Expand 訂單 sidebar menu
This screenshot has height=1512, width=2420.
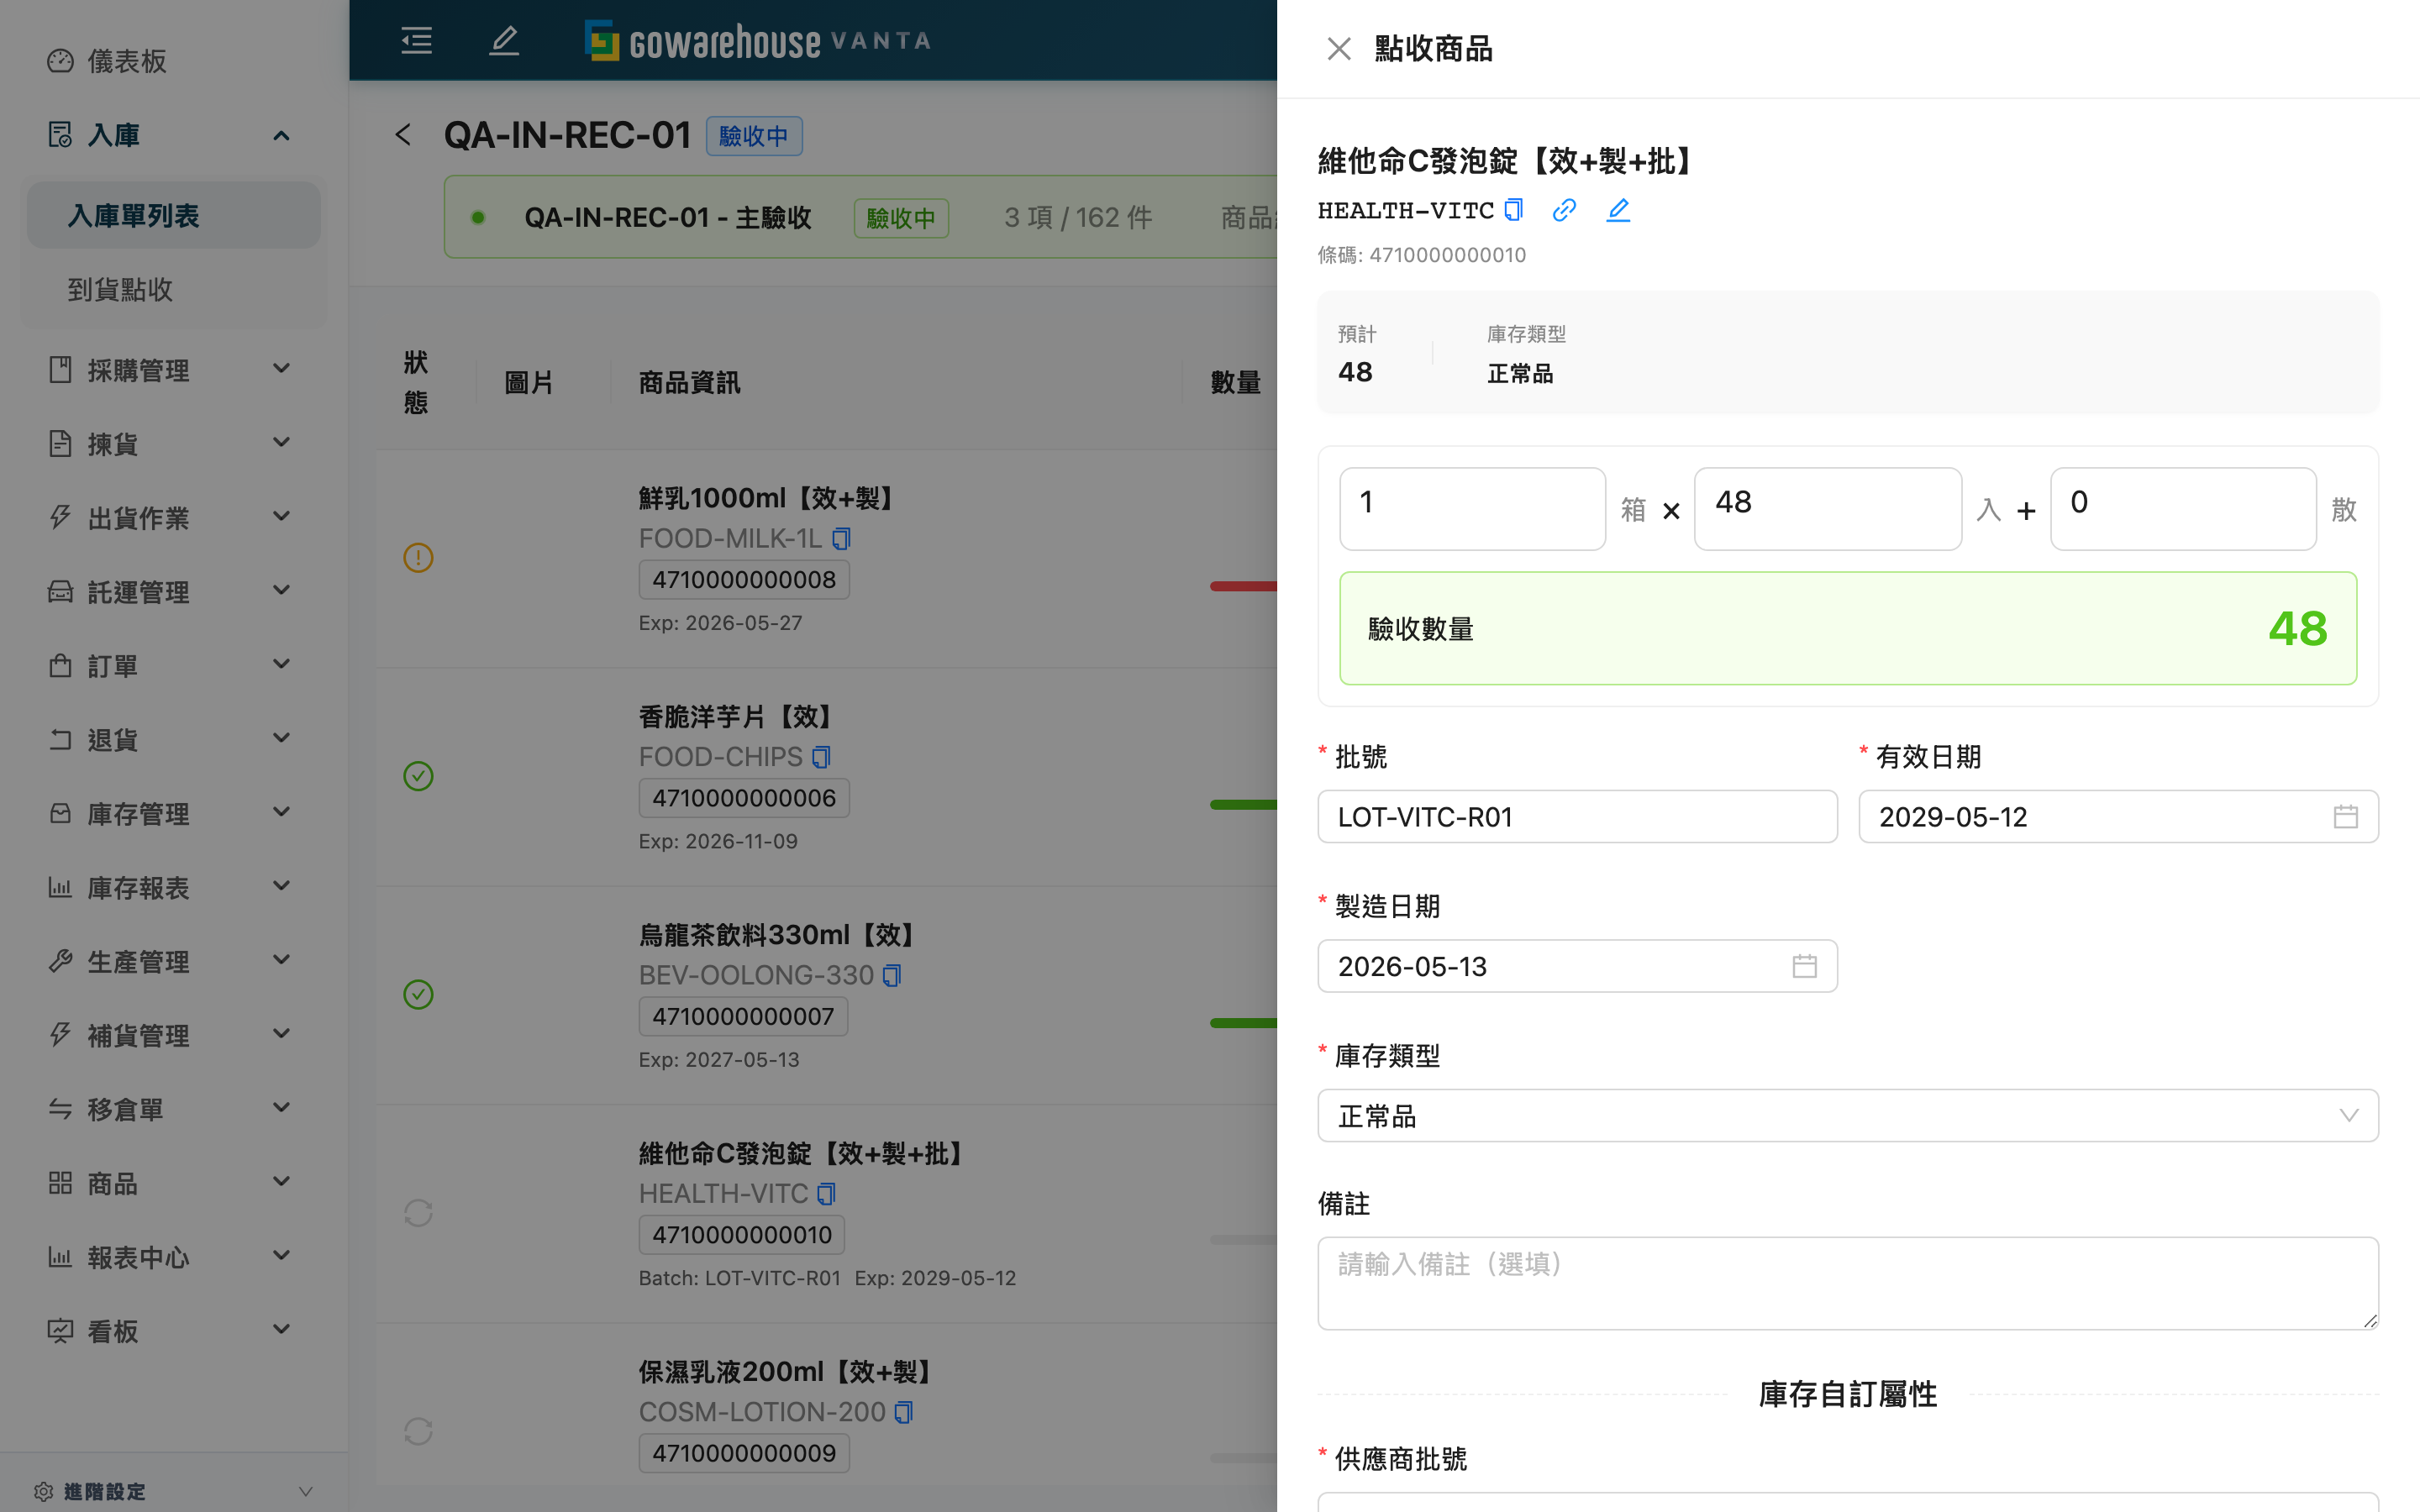(x=174, y=666)
